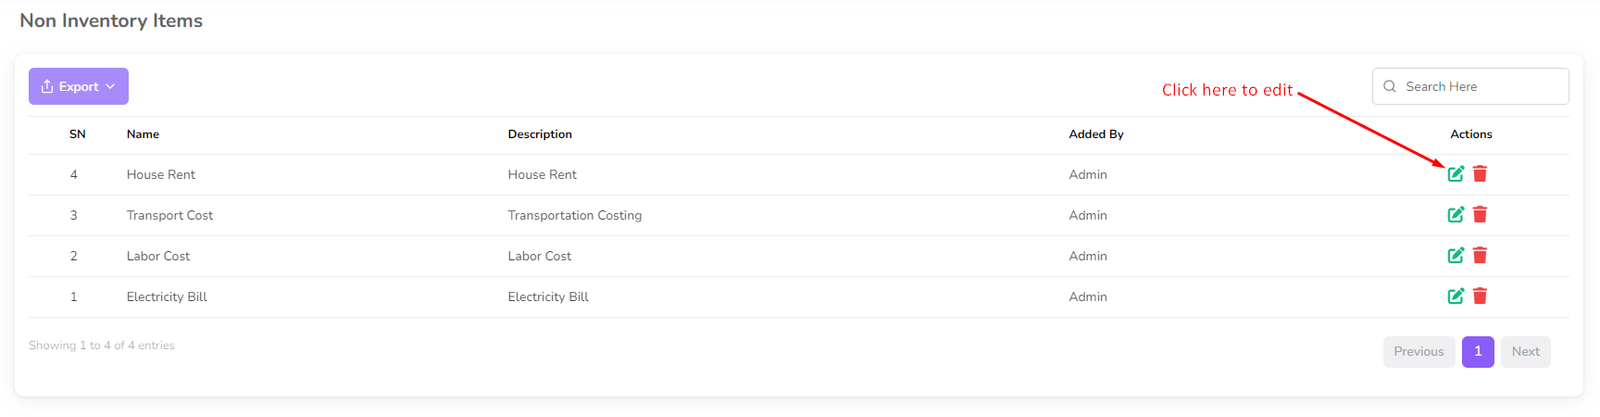Delete the Transport Cost item
This screenshot has height=417, width=1600.
[1480, 215]
